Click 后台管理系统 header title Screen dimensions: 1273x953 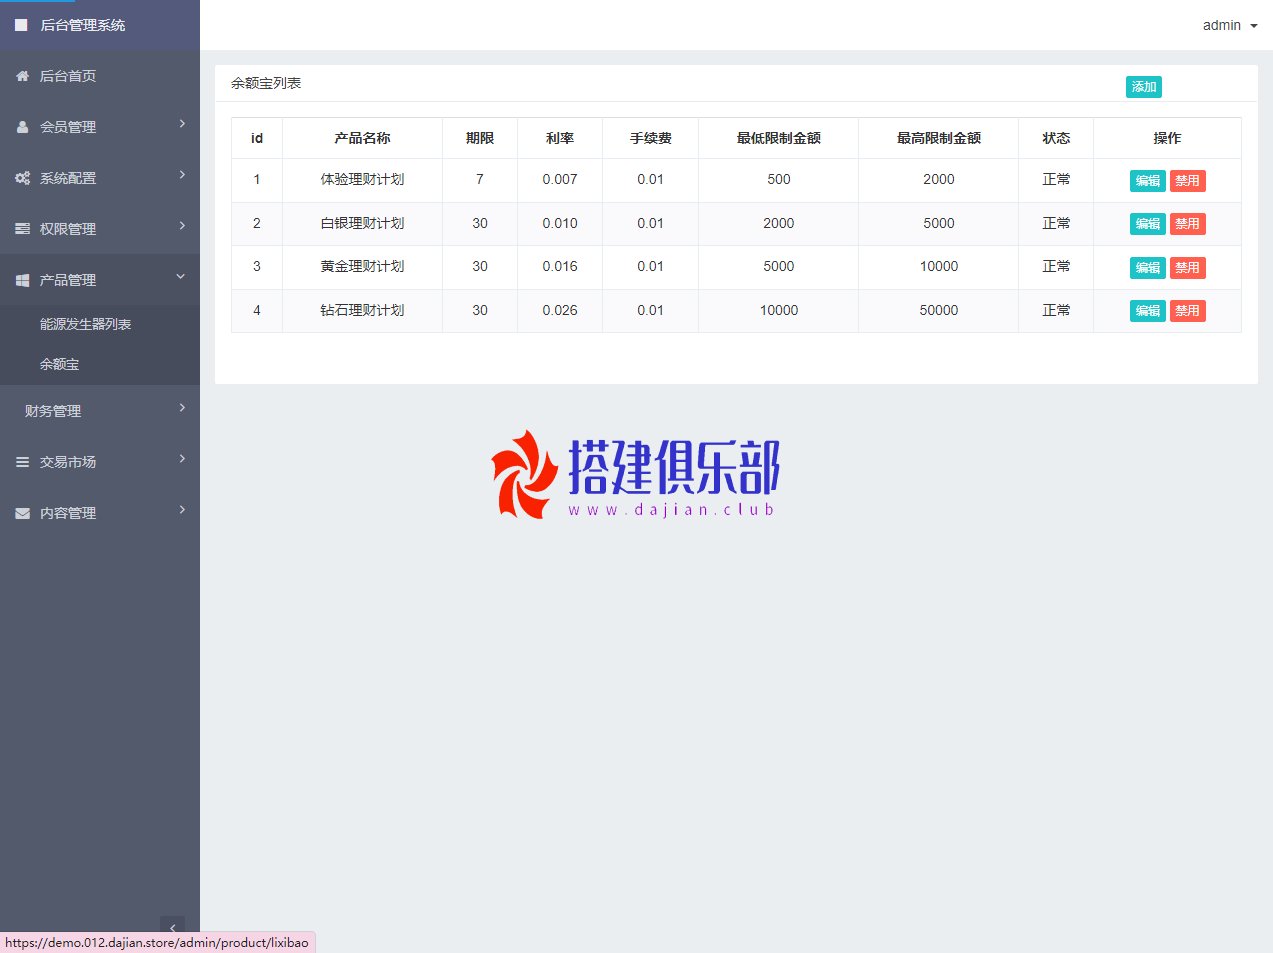coord(83,25)
